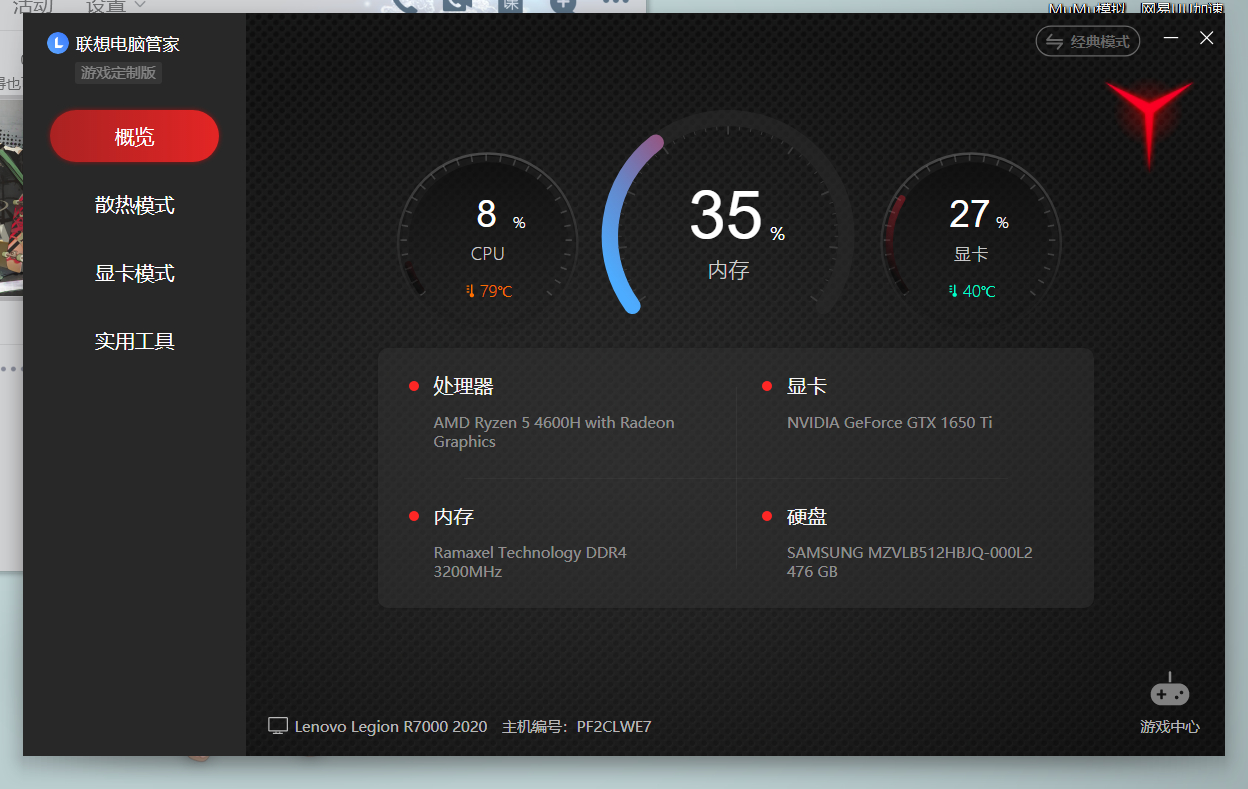
Task: Click the 游戏定制版 edition badge
Action: click(118, 73)
